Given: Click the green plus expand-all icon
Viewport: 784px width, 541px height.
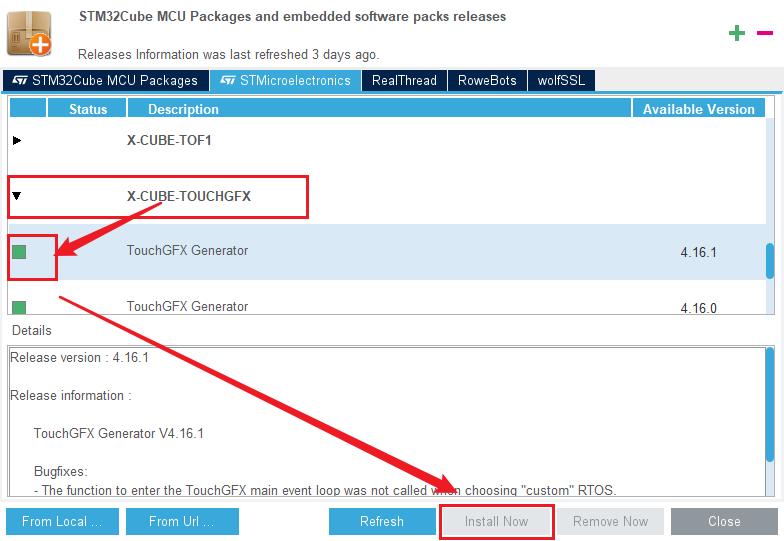Looking at the screenshot, I should [x=736, y=34].
